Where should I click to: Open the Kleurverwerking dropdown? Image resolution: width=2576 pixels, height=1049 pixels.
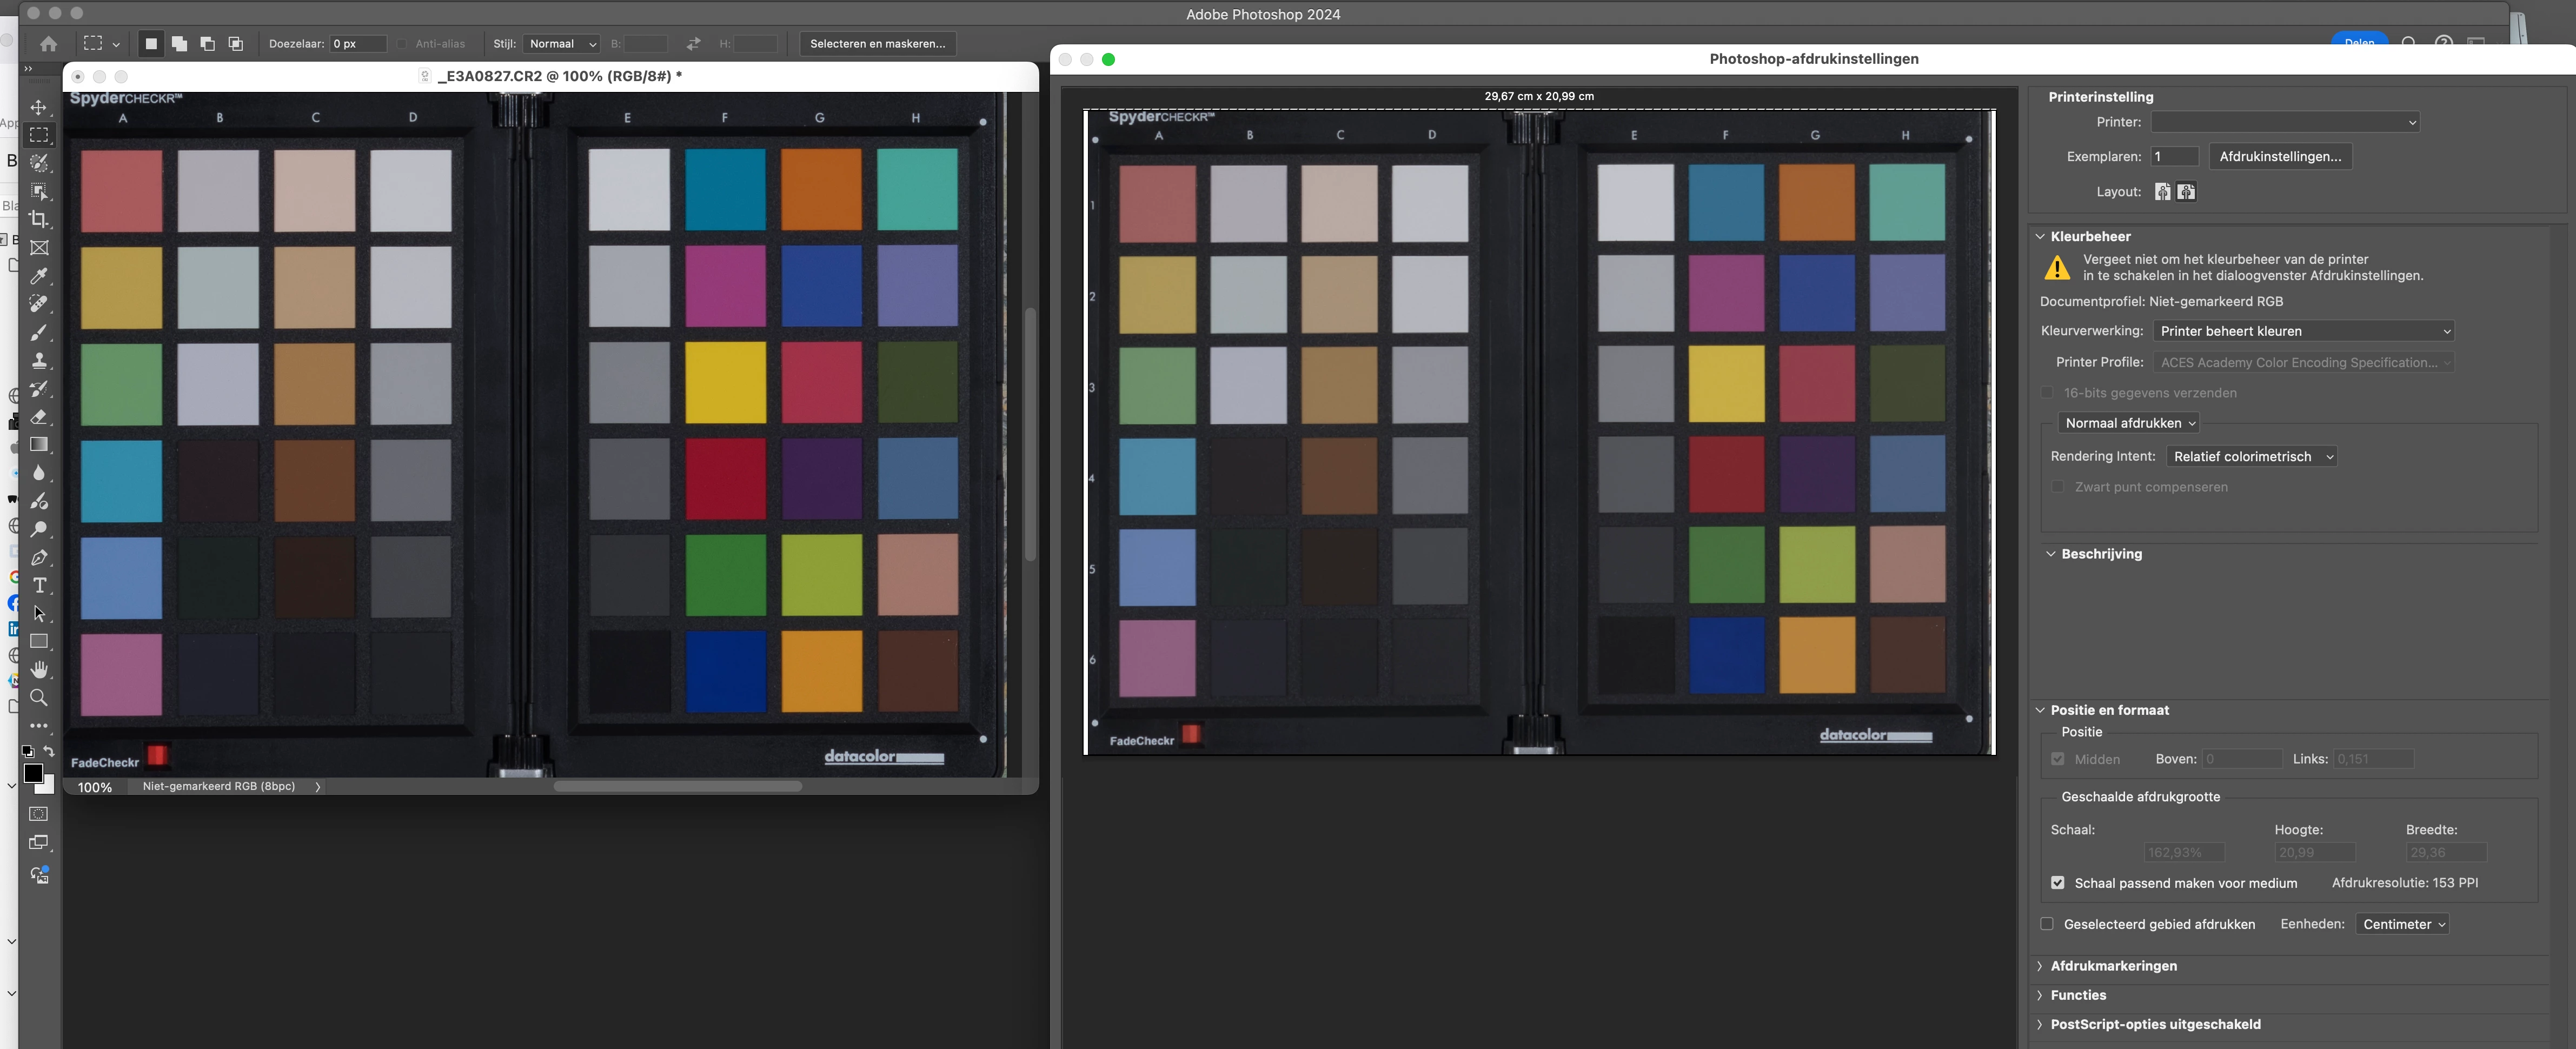pos(2304,331)
